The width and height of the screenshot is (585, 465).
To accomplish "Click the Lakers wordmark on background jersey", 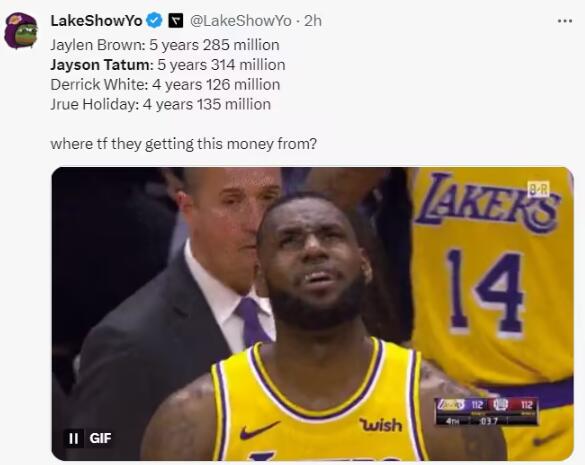I will (x=488, y=203).
